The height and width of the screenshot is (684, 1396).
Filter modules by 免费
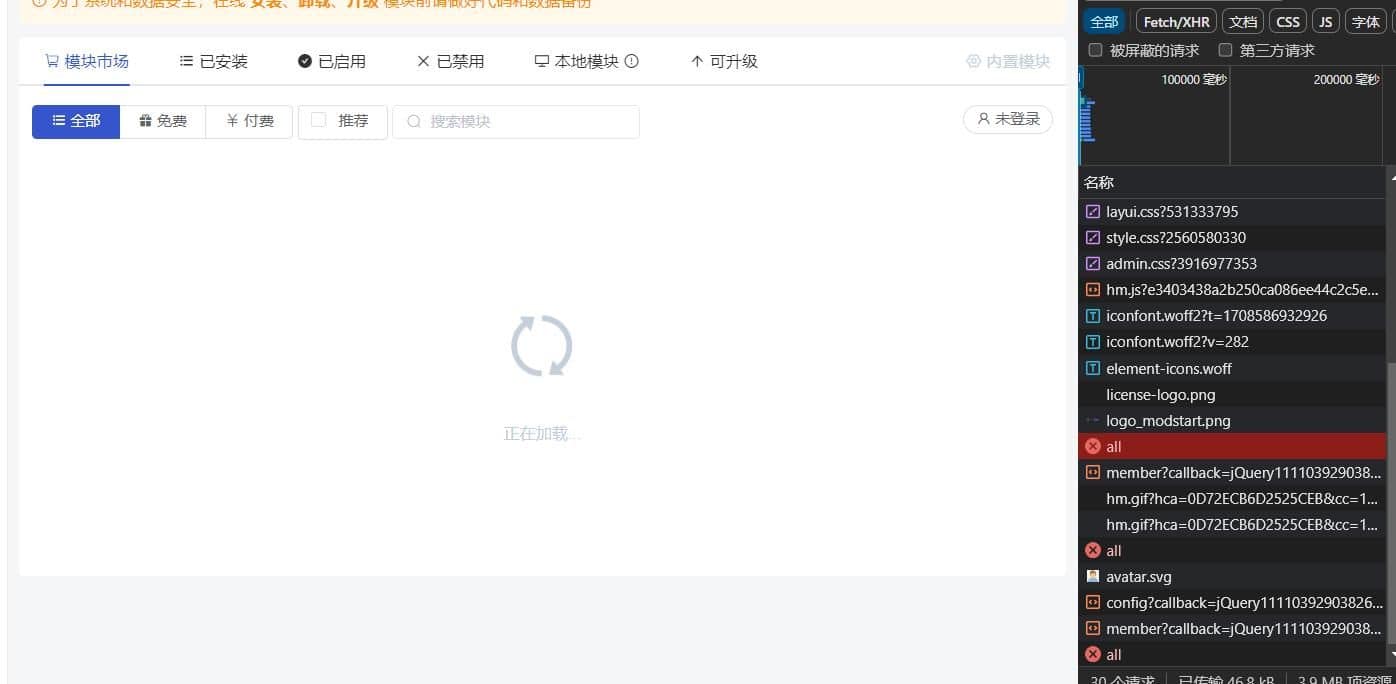163,121
